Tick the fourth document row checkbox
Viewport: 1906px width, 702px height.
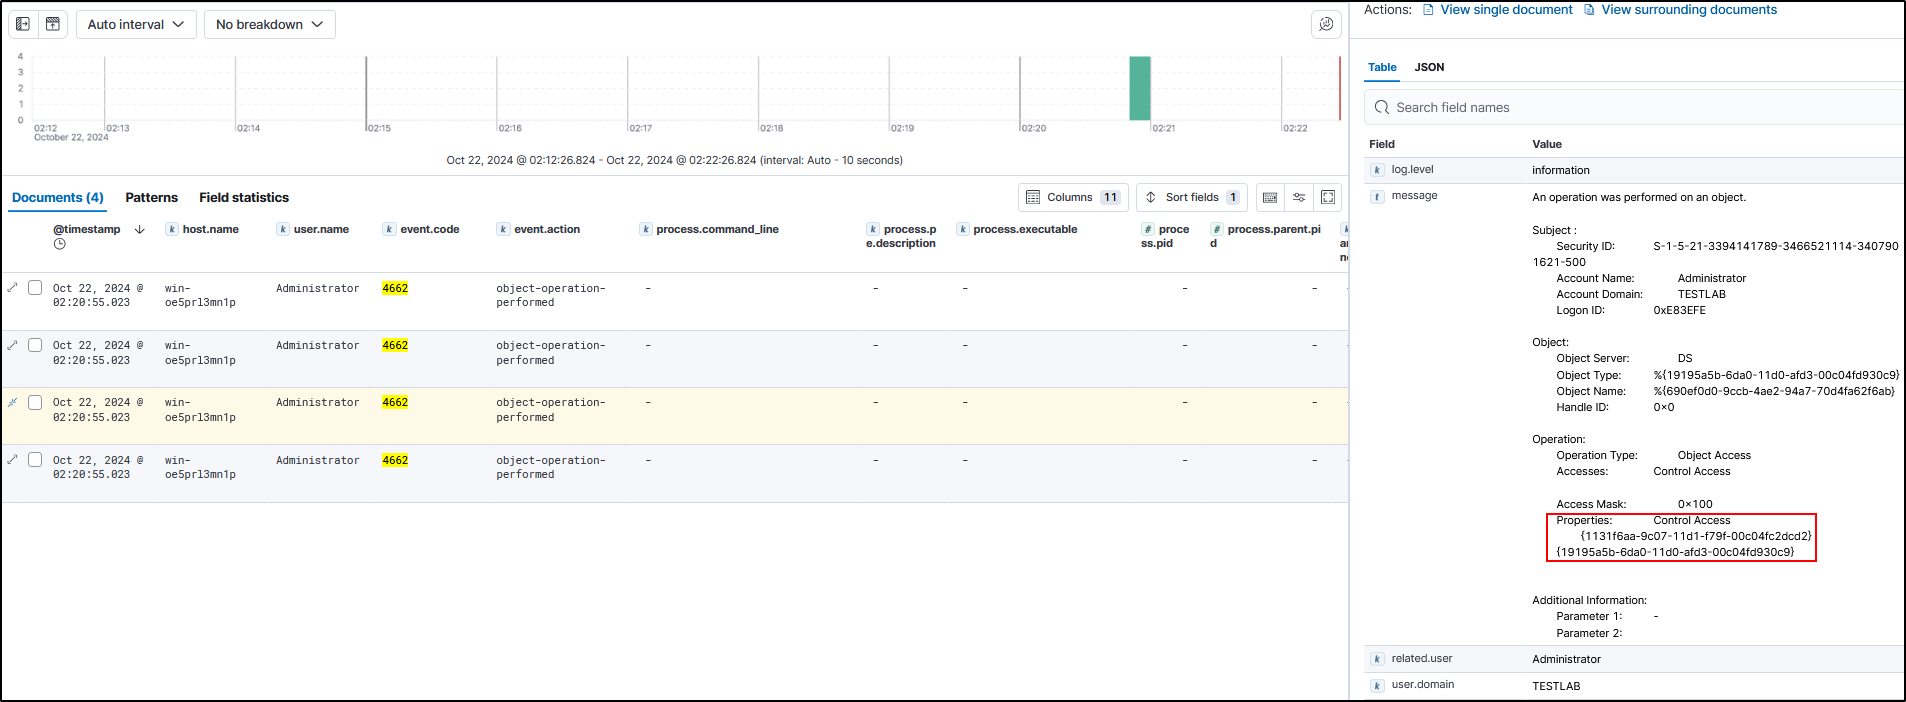click(x=35, y=460)
